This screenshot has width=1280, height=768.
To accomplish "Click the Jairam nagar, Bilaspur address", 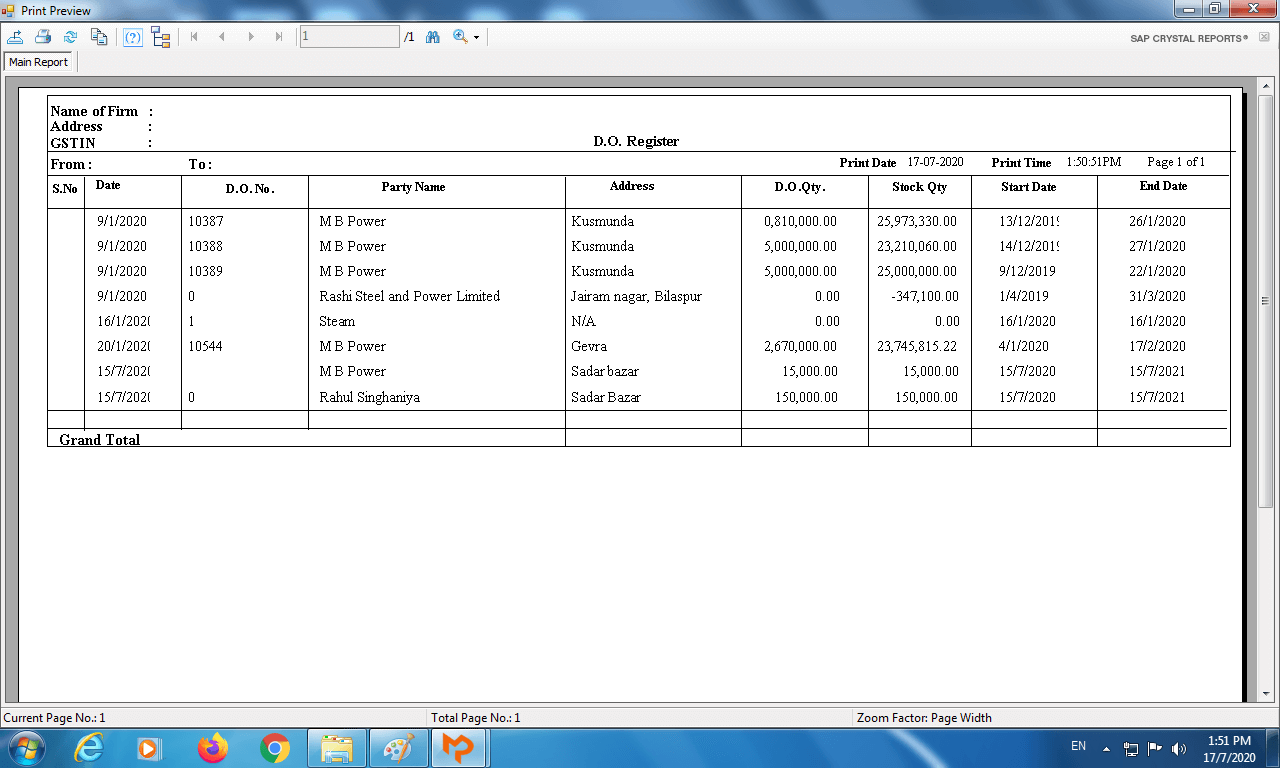I will click(636, 296).
